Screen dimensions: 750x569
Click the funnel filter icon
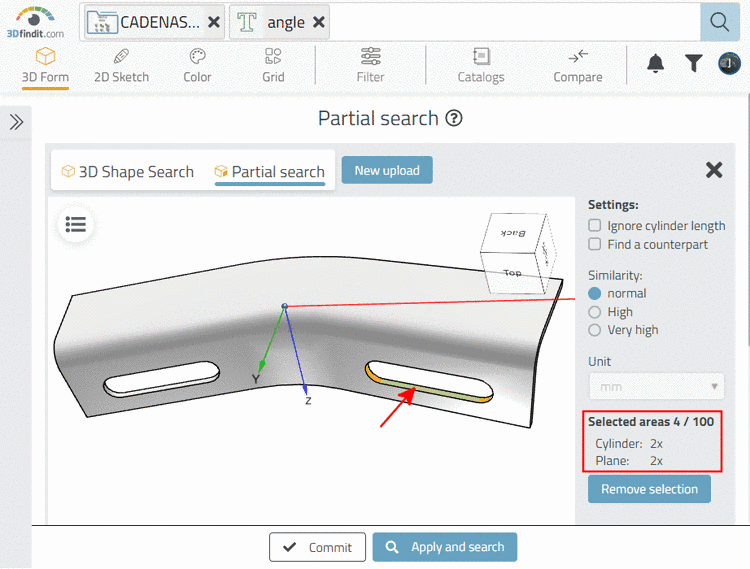(693, 63)
